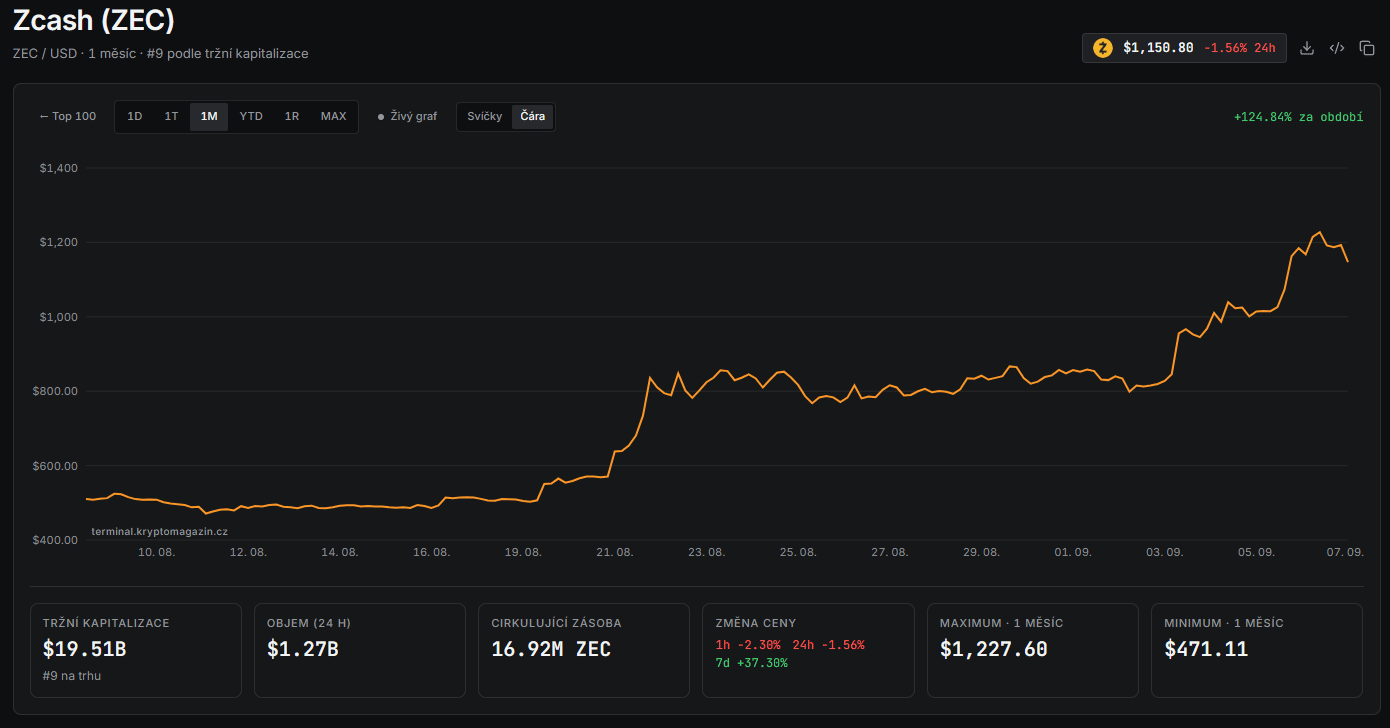Click the Zcash coin logo badge

(x=1103, y=48)
